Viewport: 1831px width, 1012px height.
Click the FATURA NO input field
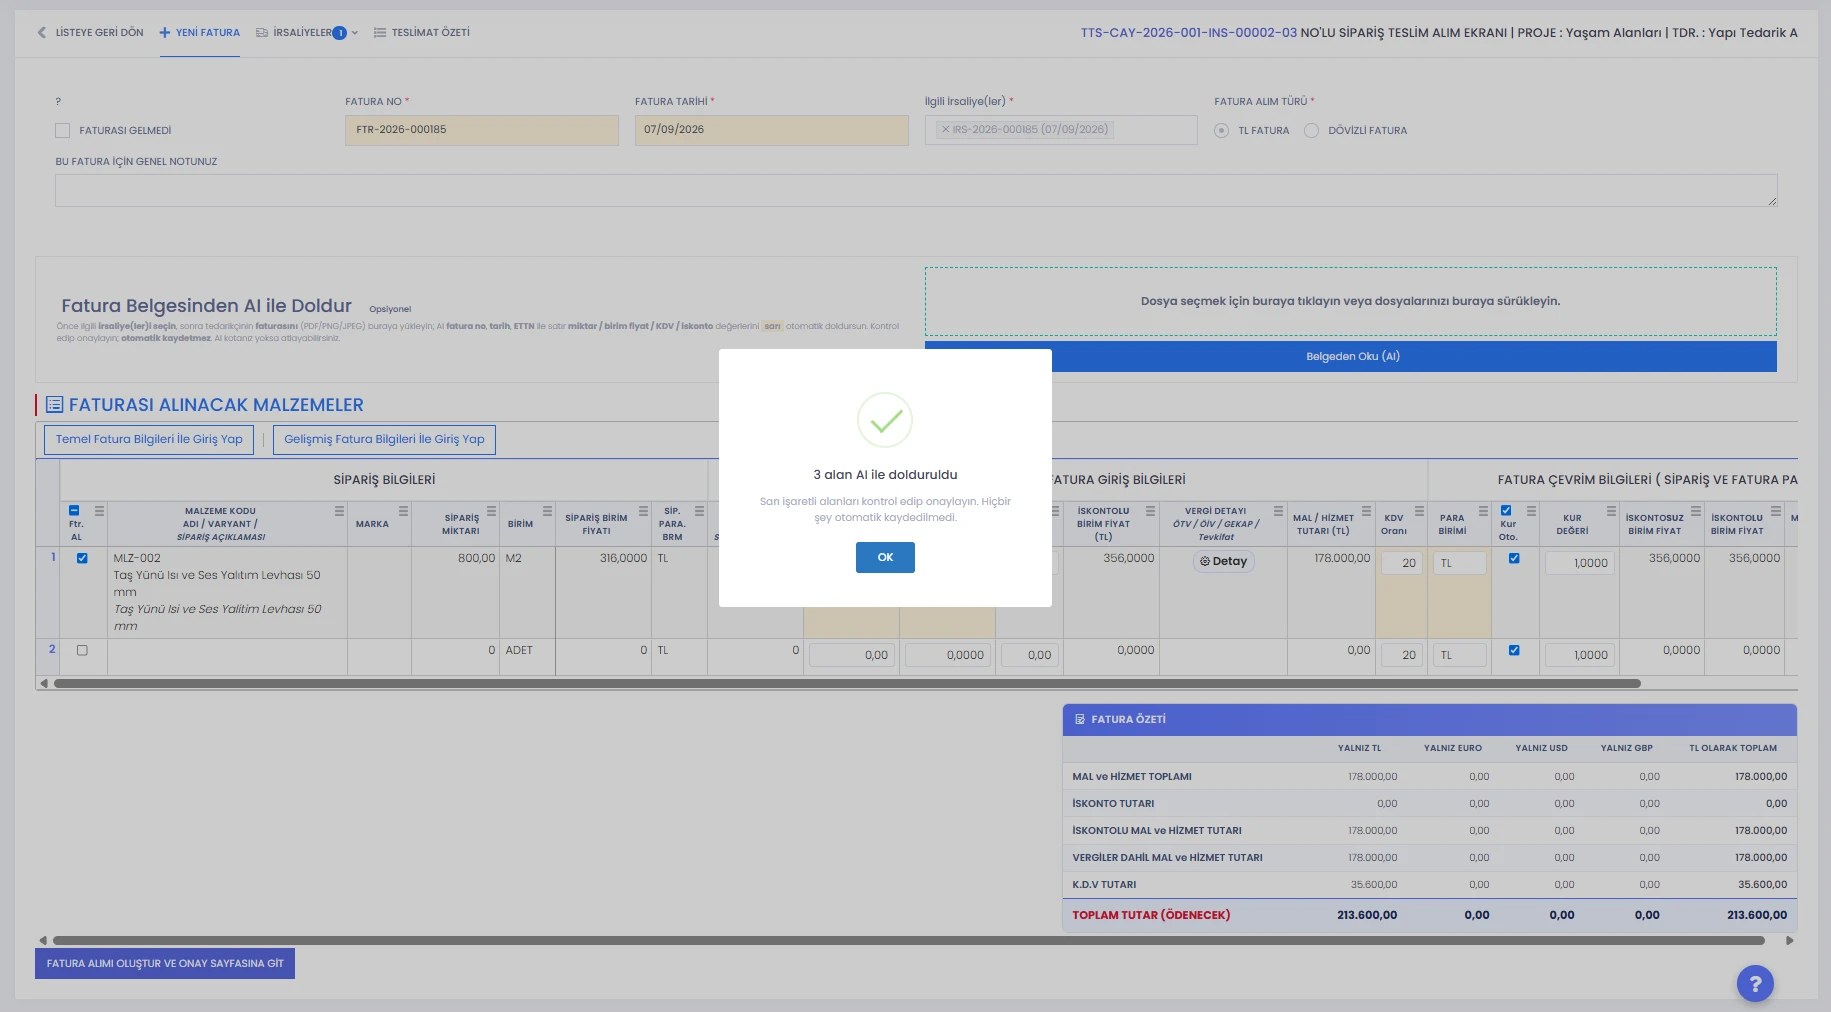[x=482, y=130]
